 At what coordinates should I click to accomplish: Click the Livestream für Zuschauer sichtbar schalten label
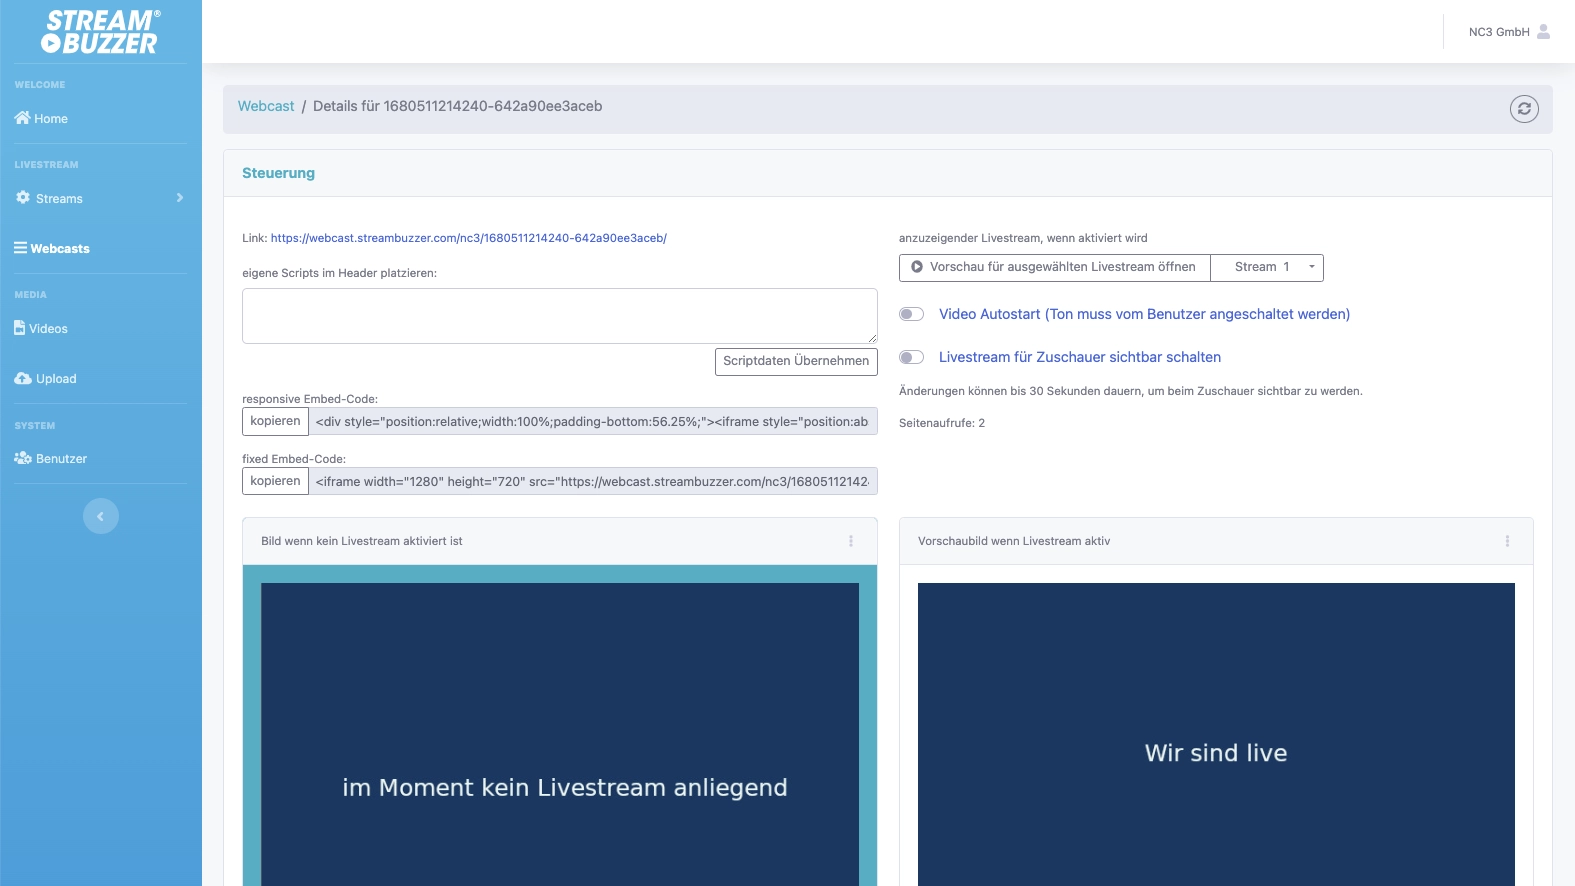(1080, 357)
